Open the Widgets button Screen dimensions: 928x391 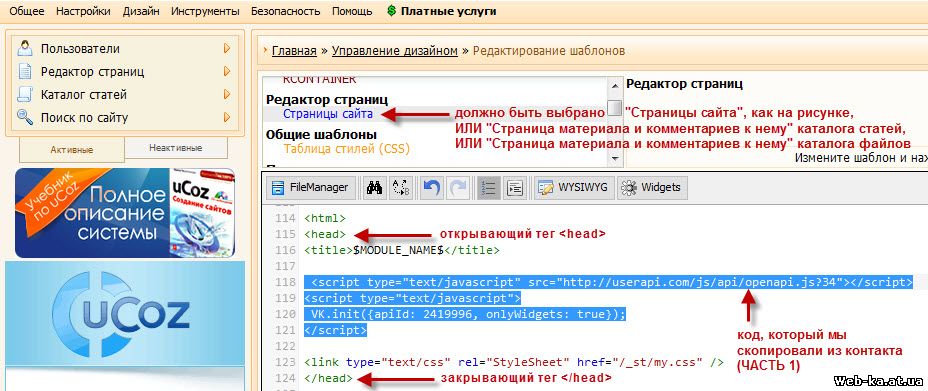click(652, 188)
